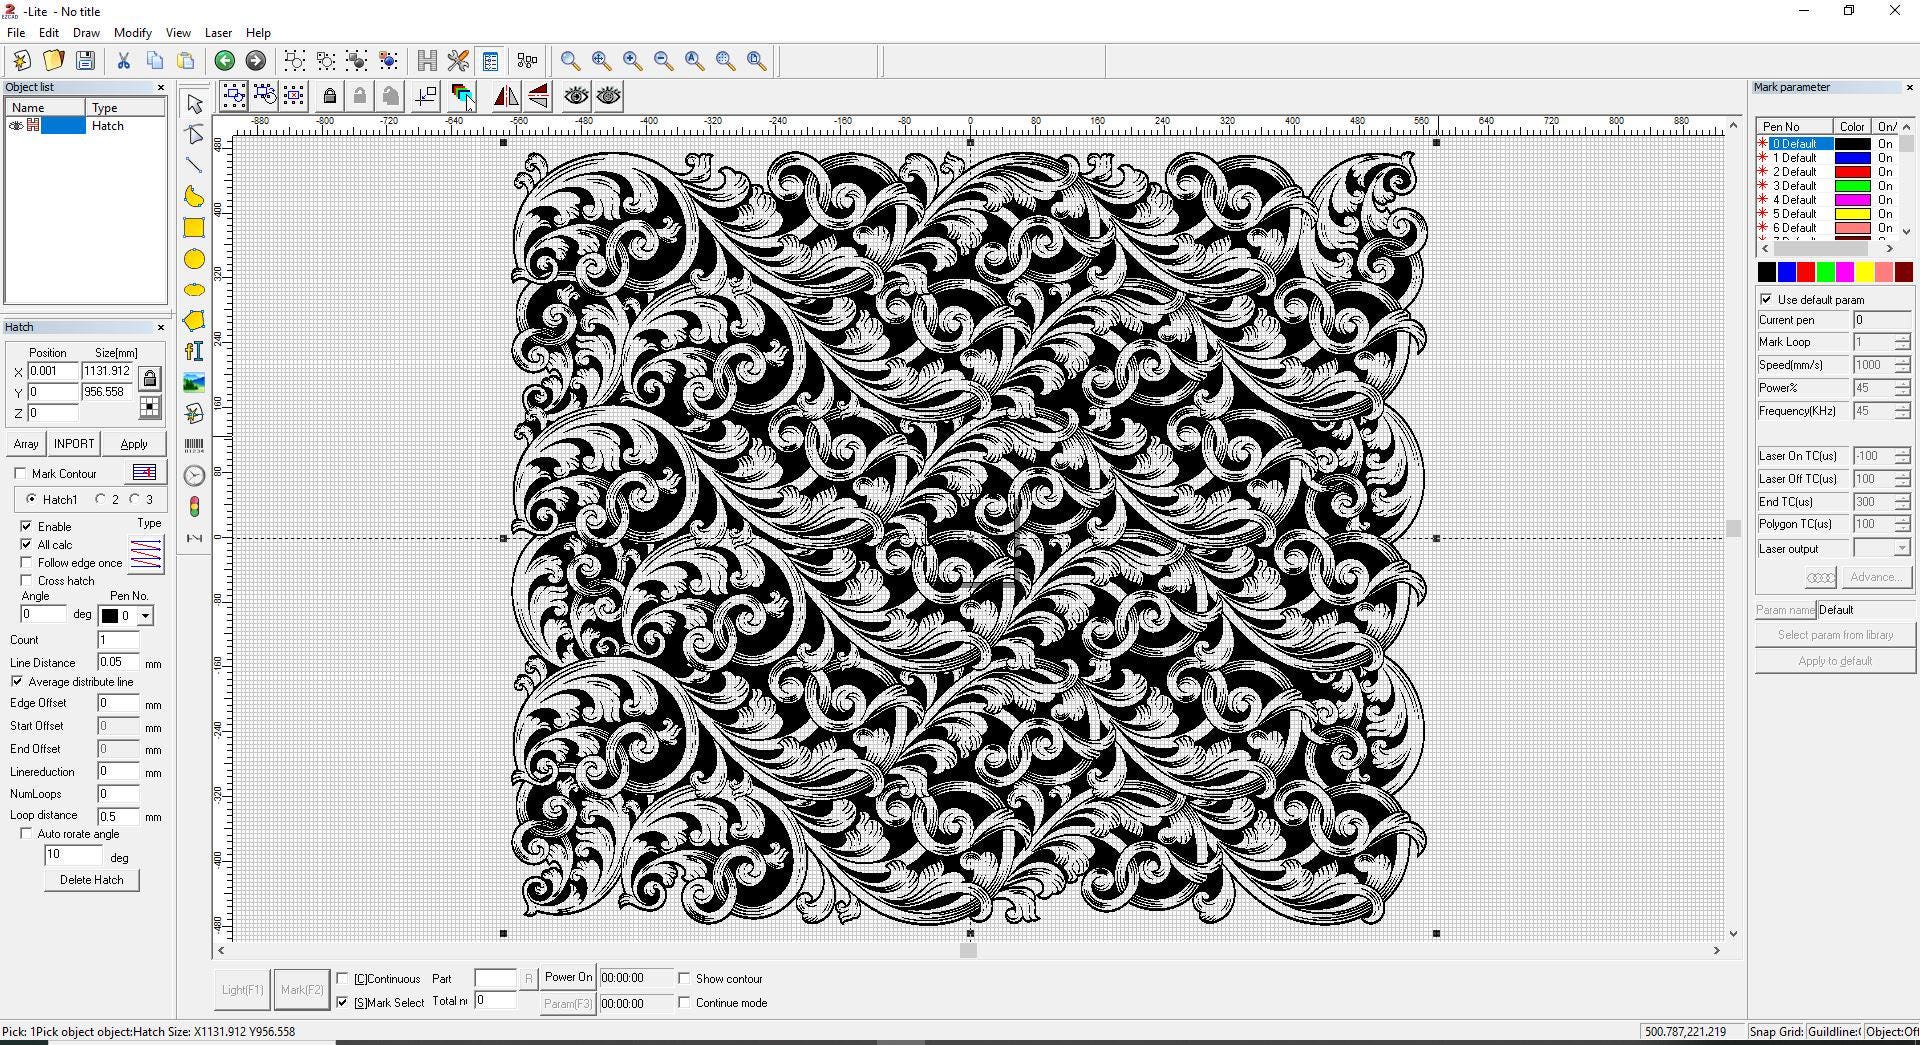Select the barcode tool
1920x1045 pixels.
194,445
